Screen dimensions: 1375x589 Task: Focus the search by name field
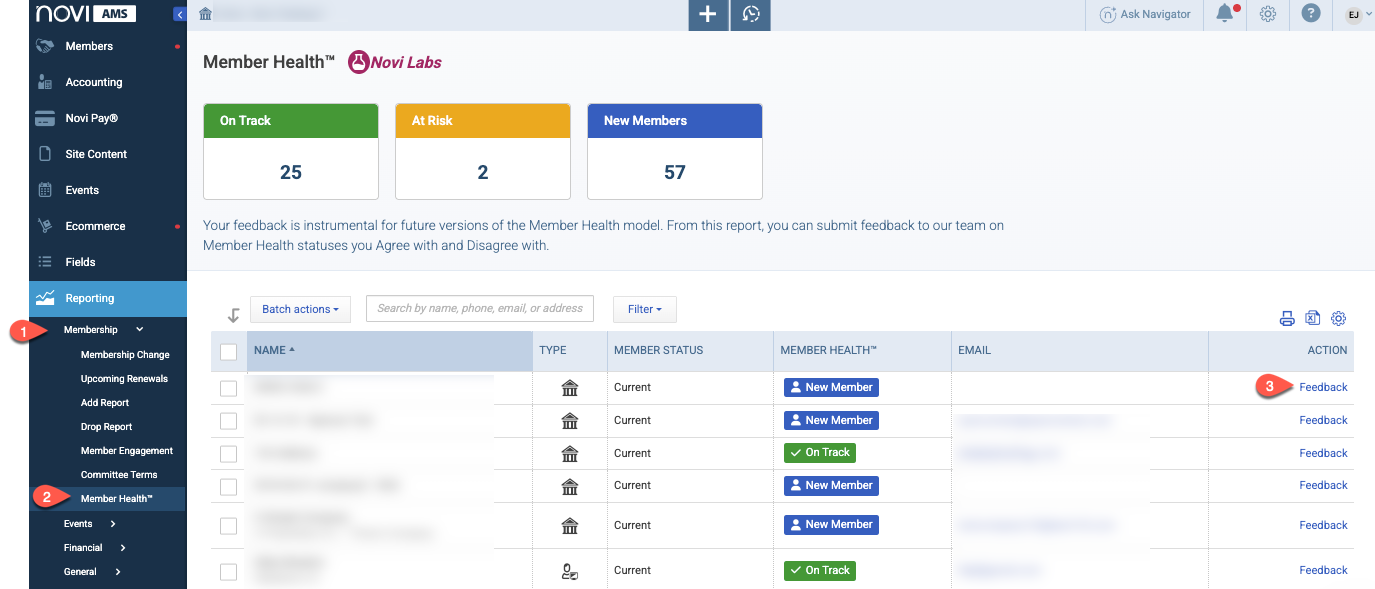pos(480,308)
